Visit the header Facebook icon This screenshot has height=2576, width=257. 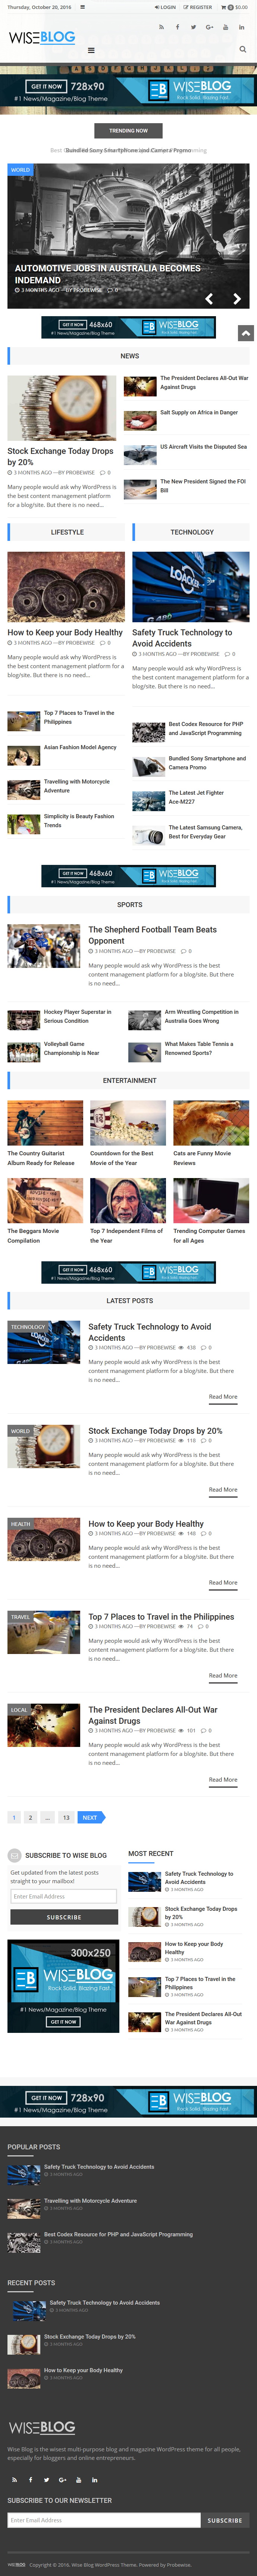[x=177, y=27]
